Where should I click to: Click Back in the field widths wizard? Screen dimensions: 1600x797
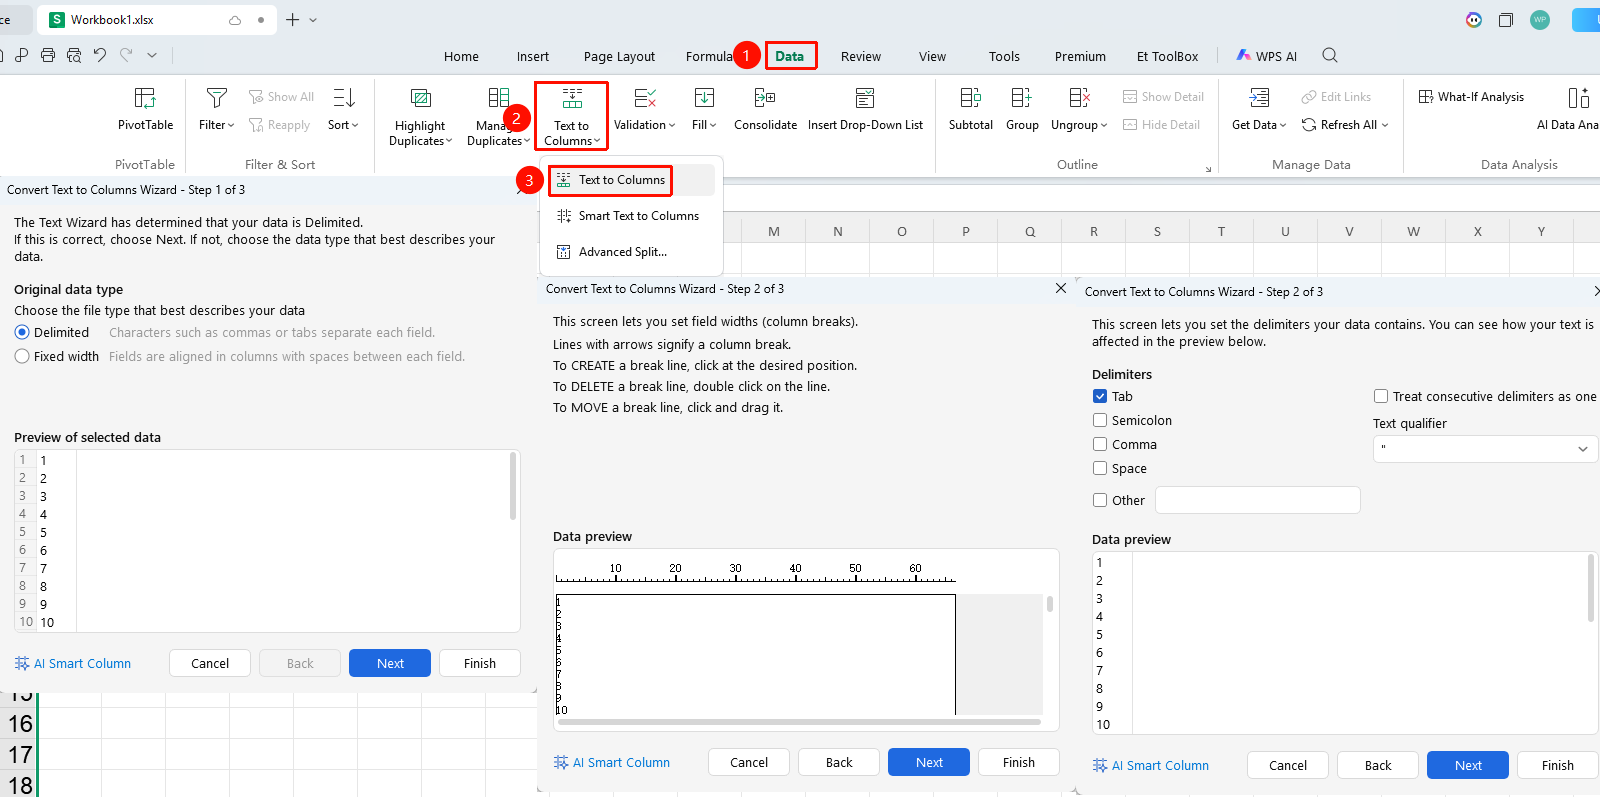[839, 762]
